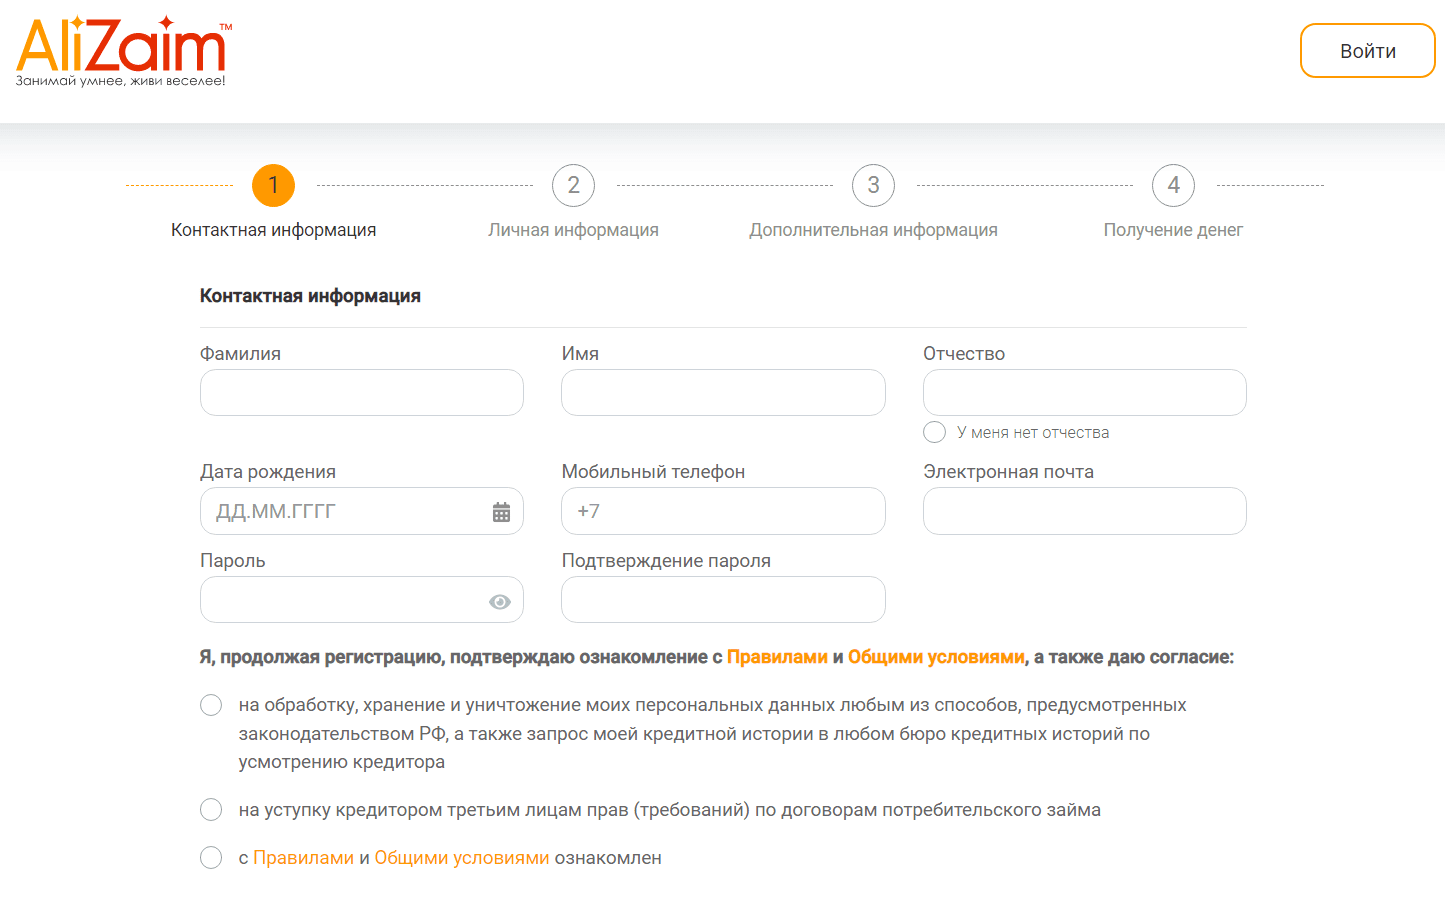The width and height of the screenshot is (1445, 900).
Task: Show password with the eye icon
Action: click(x=500, y=601)
